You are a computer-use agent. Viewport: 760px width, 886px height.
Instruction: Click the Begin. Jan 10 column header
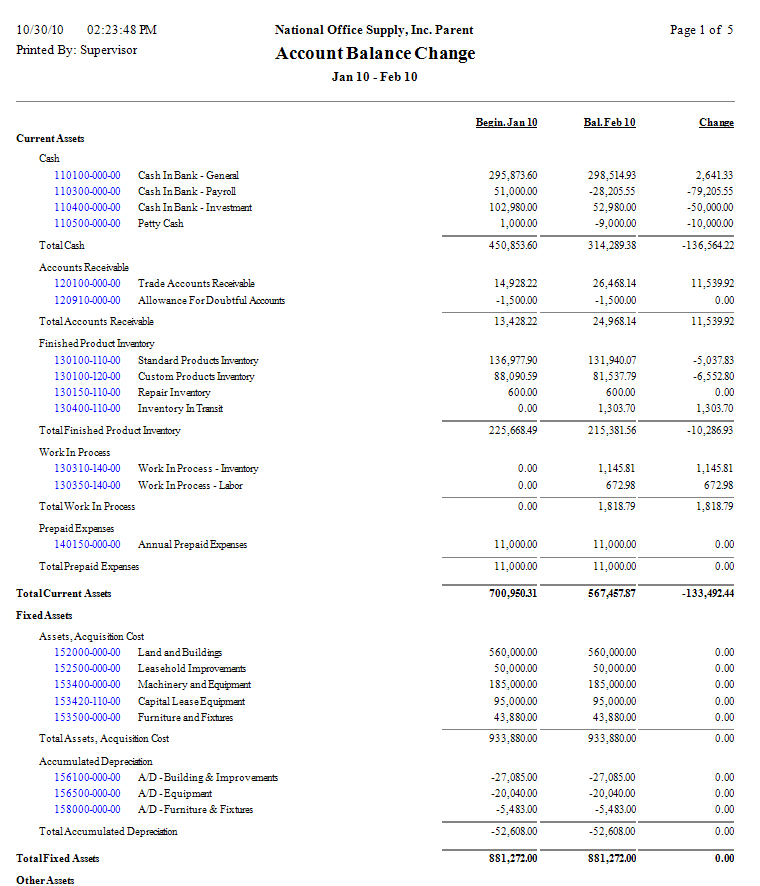[506, 123]
